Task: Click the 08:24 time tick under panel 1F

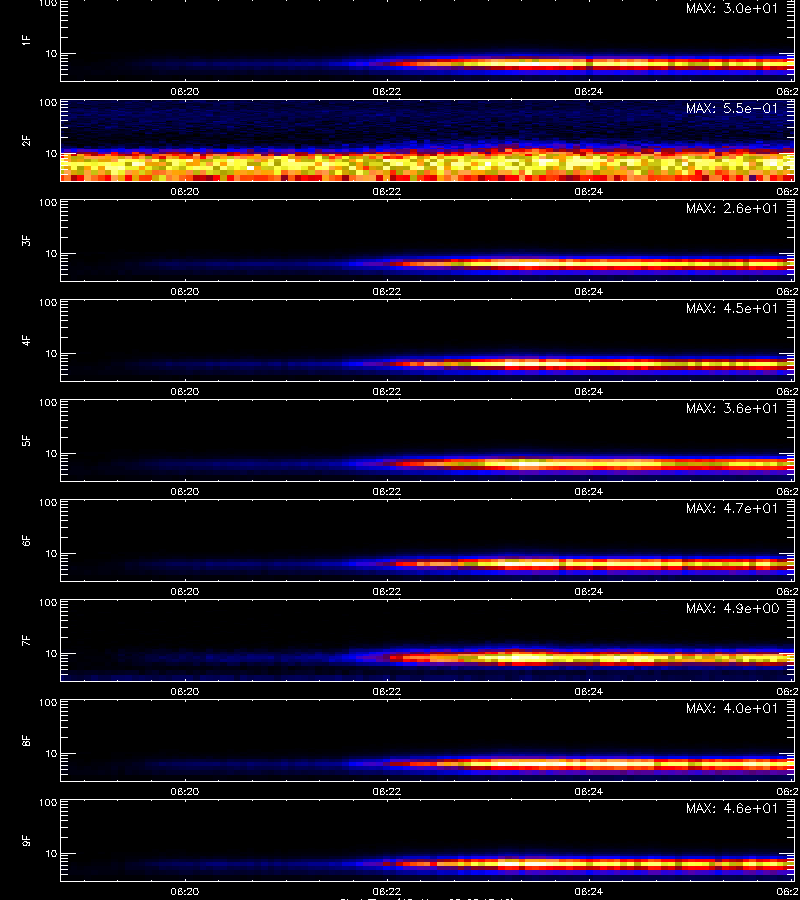Action: point(589,92)
